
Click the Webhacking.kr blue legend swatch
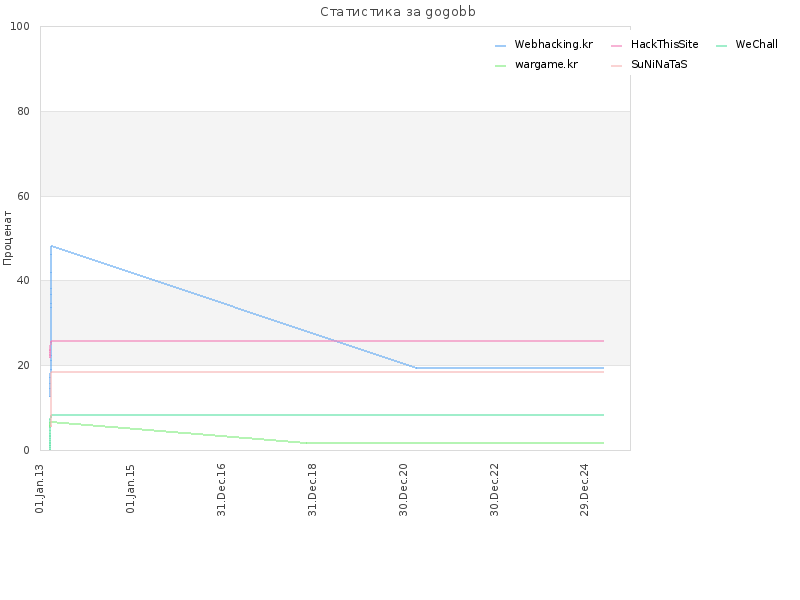(x=500, y=46)
